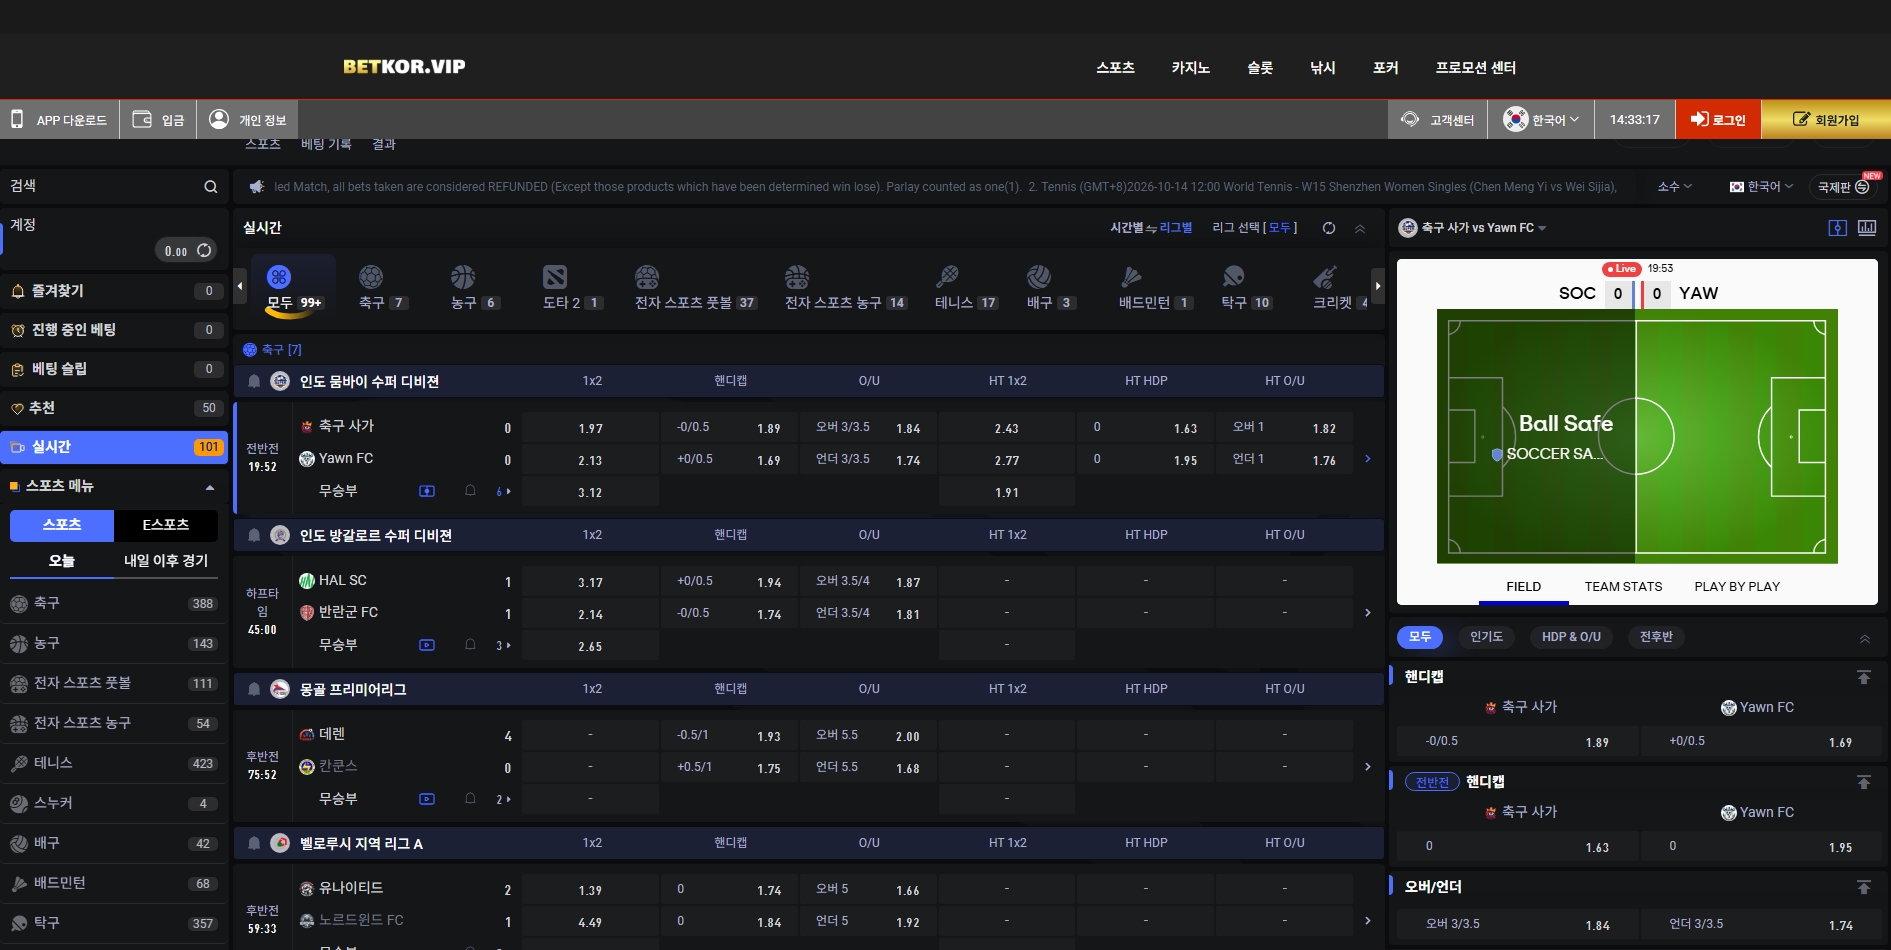
Task: Open the 내일 이후 경기 tab
Action: 166,561
